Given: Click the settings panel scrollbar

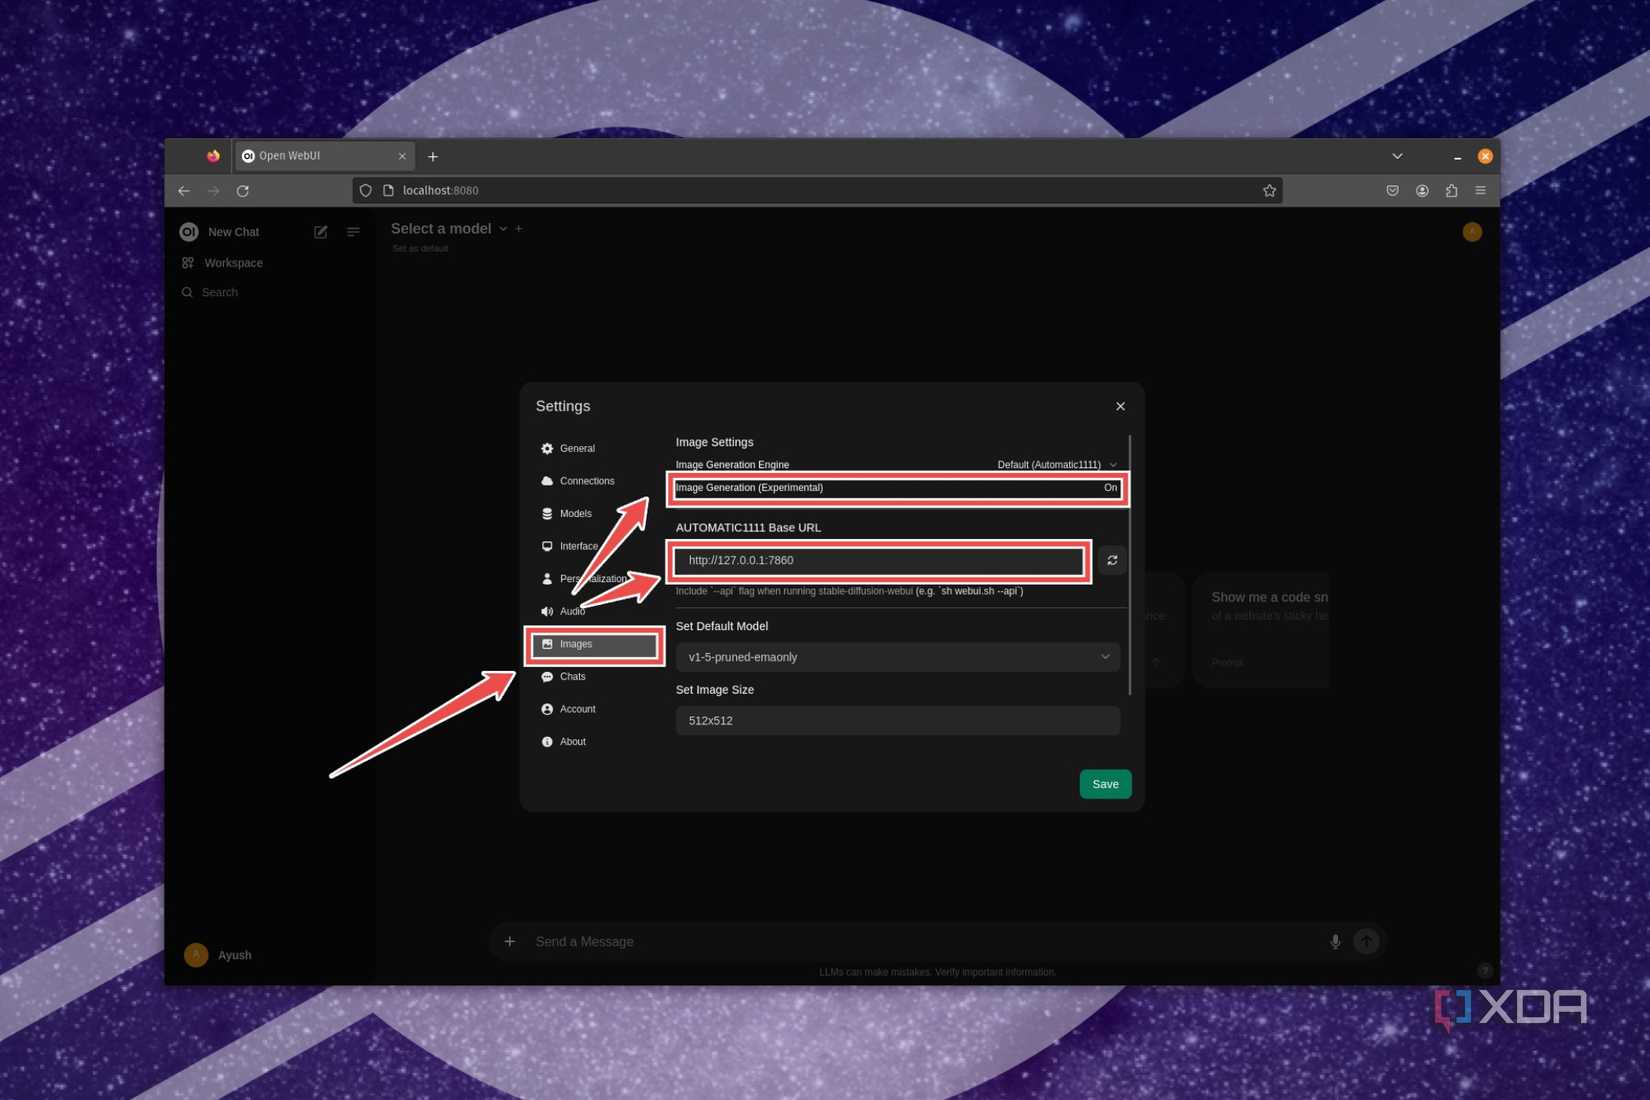Looking at the screenshot, I should coord(1130,565).
